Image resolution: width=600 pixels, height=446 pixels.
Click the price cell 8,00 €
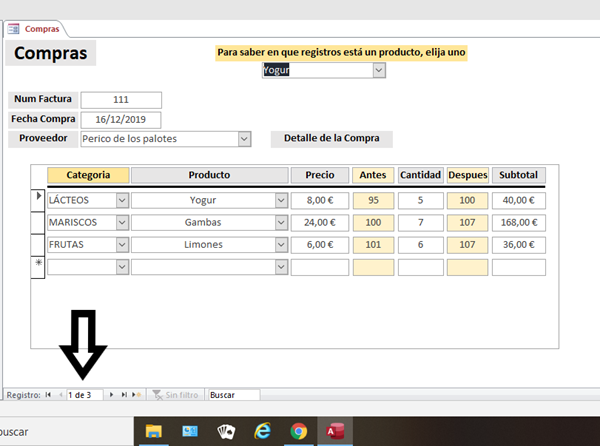tap(320, 200)
